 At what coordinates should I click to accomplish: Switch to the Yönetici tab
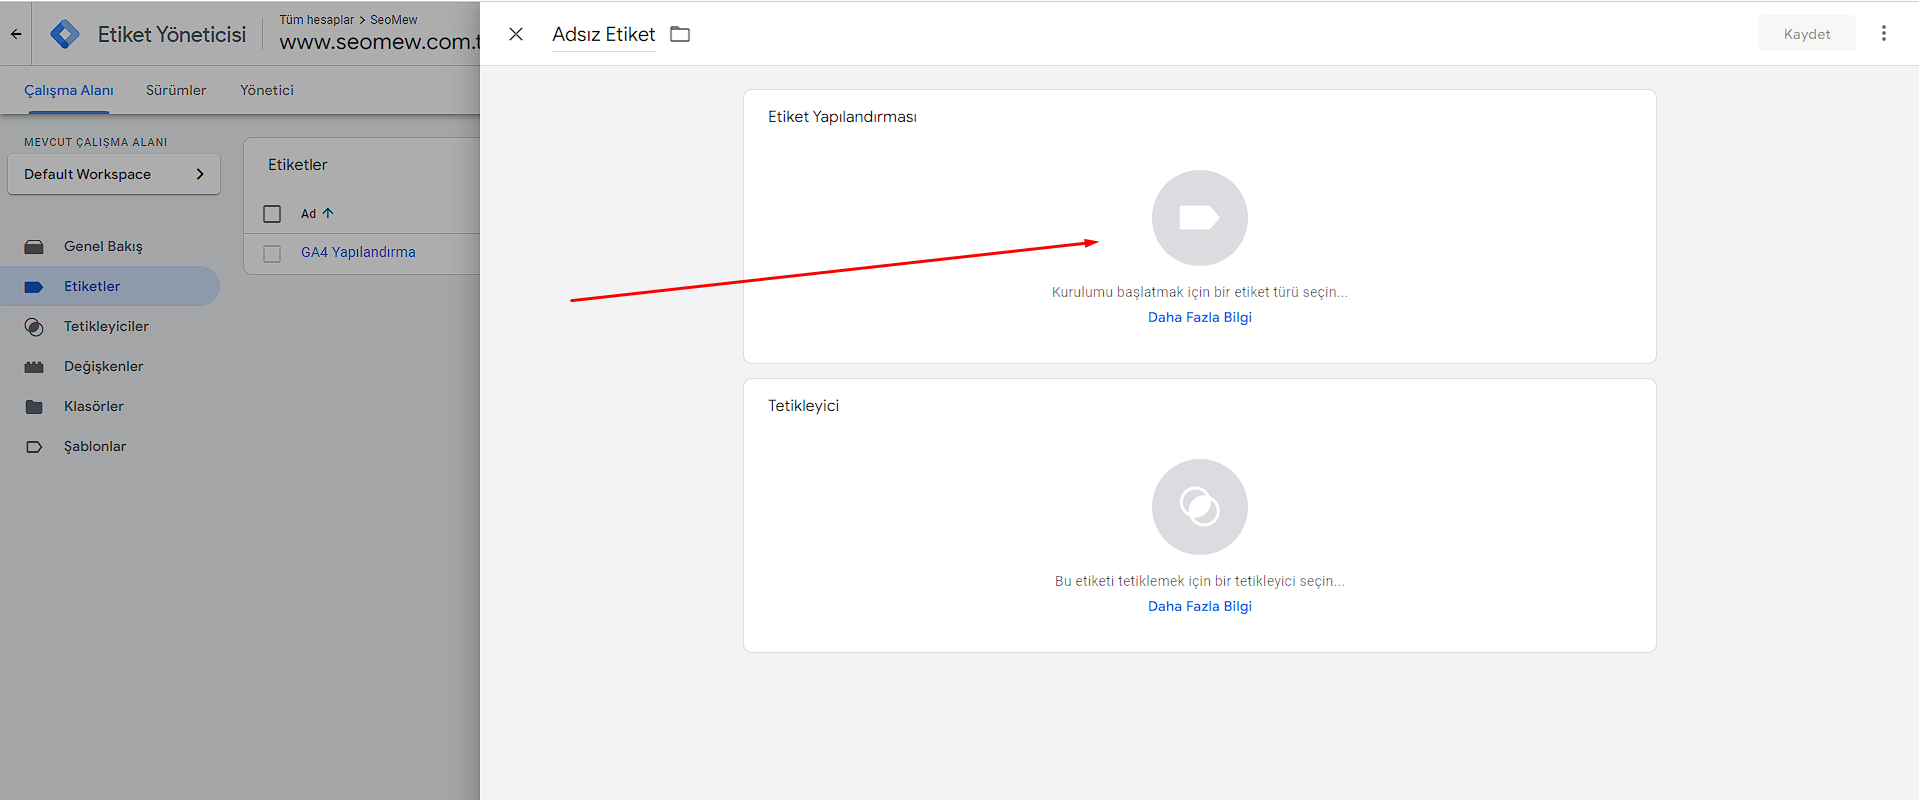(x=267, y=90)
